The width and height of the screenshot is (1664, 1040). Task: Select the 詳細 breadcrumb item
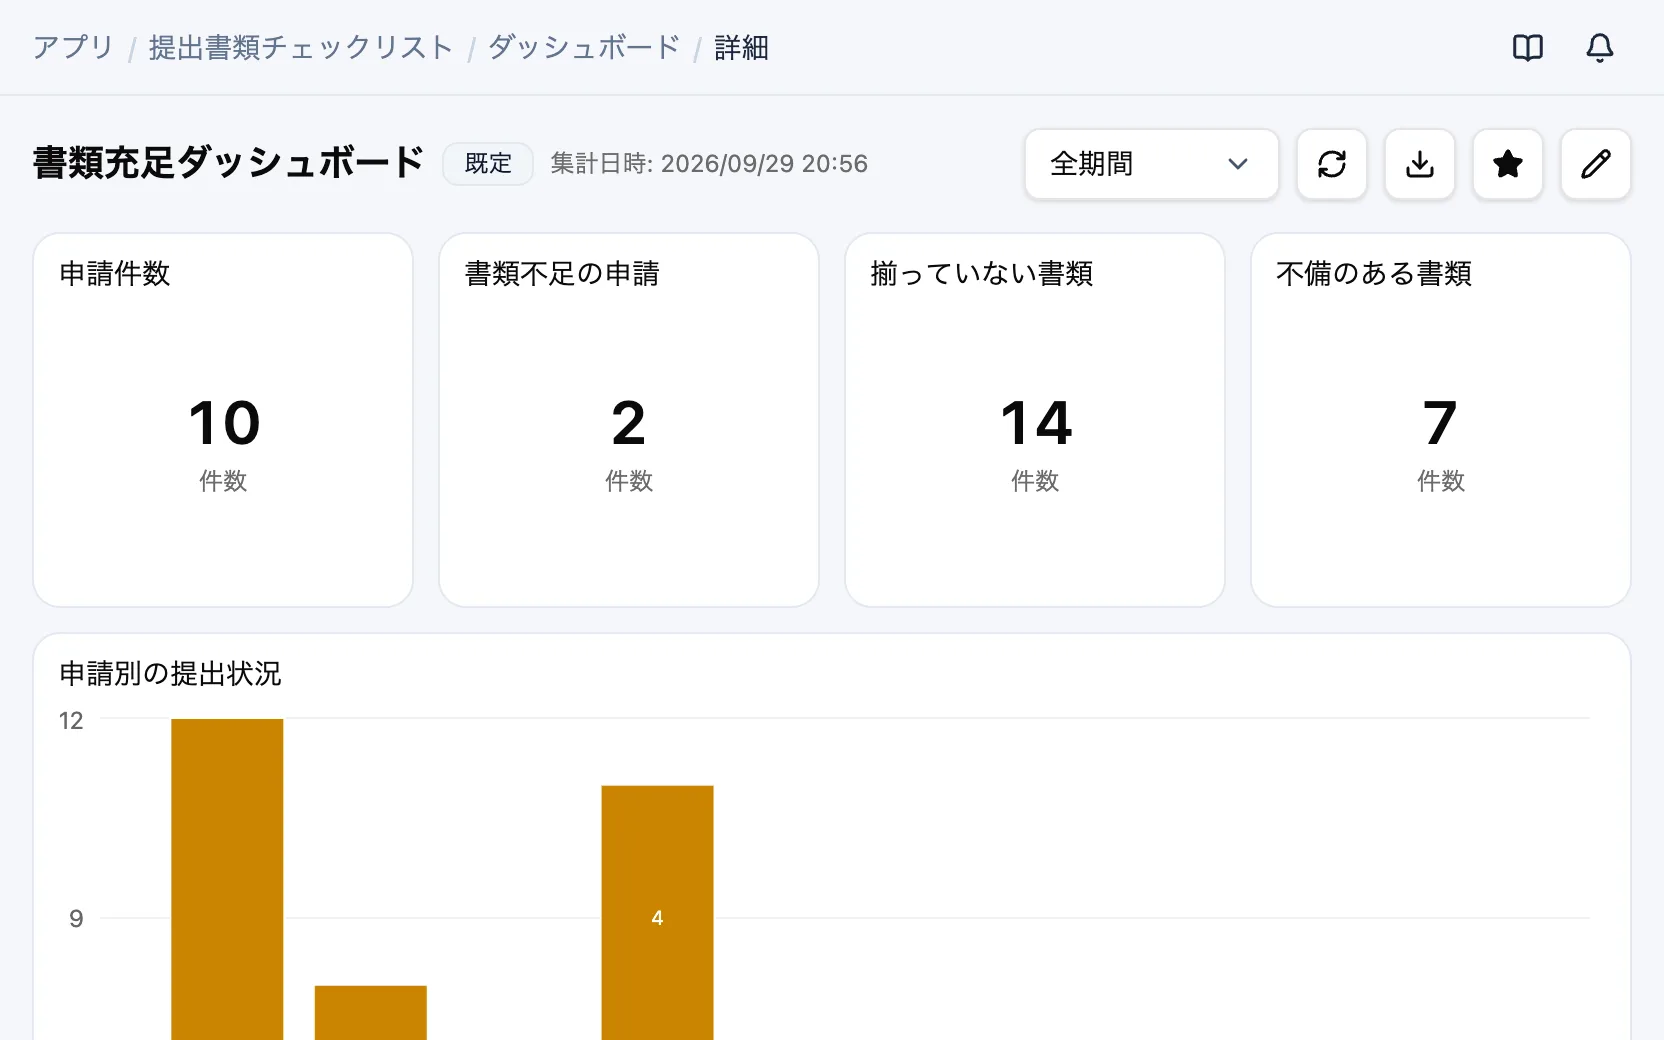click(741, 47)
